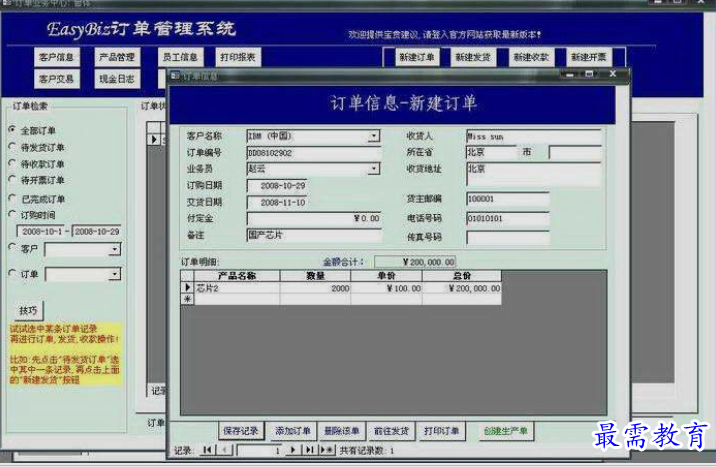This screenshot has height=467, width=716.
Task: Click total price cell ¥200,000.00 in row
Action: tap(462, 288)
